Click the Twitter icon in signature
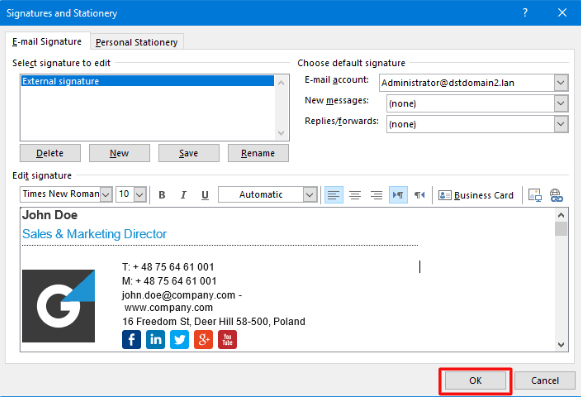The width and height of the screenshot is (581, 397). [x=179, y=340]
